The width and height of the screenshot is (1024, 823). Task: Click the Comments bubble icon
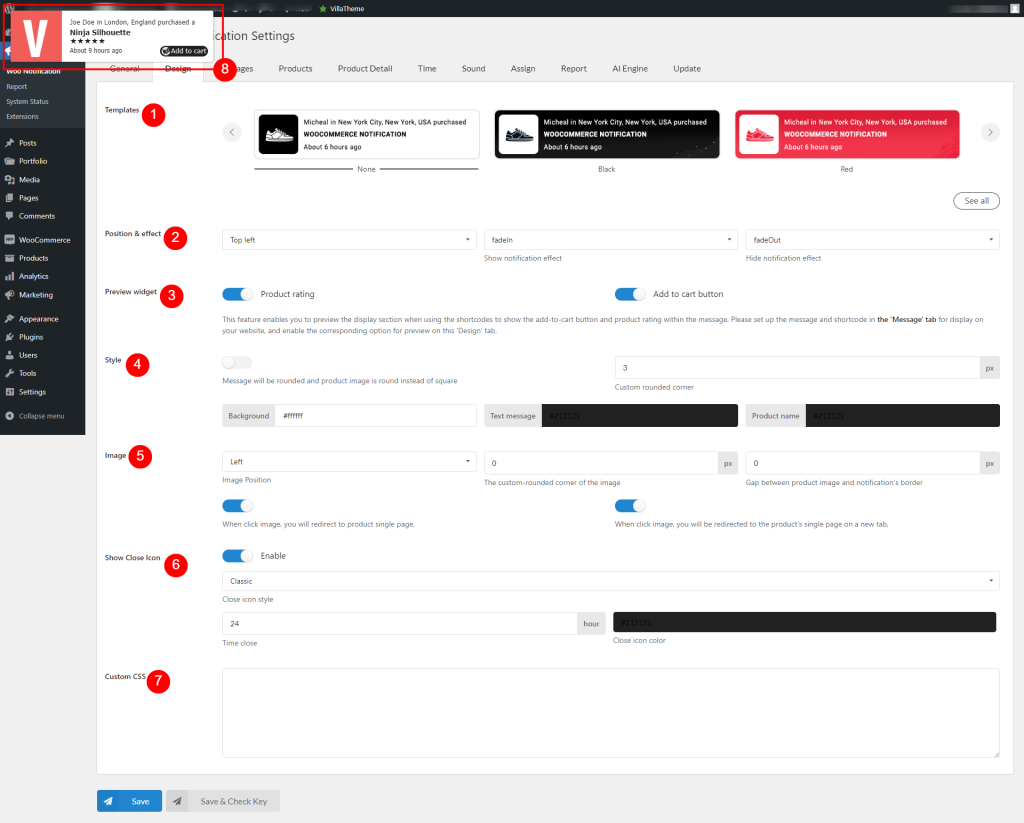[10, 216]
